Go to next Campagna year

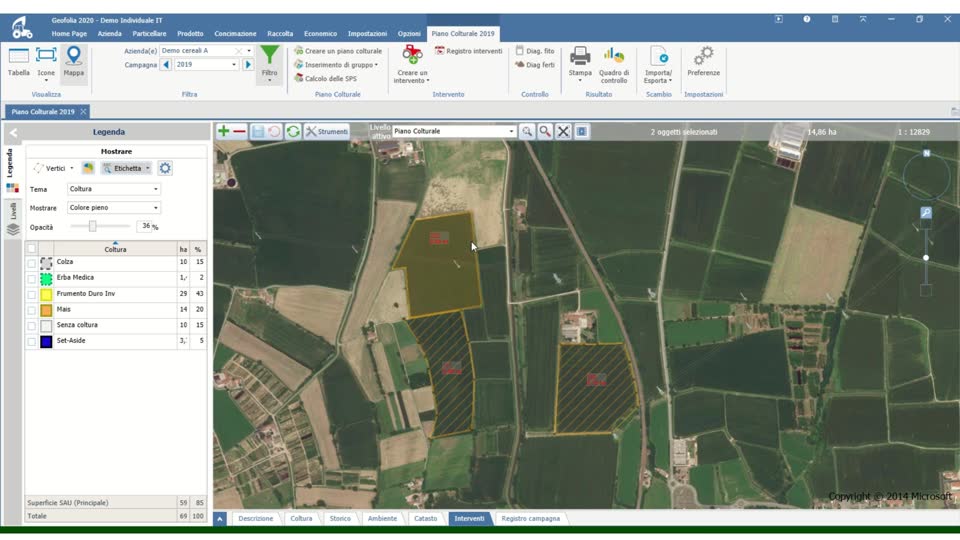[x=248, y=64]
